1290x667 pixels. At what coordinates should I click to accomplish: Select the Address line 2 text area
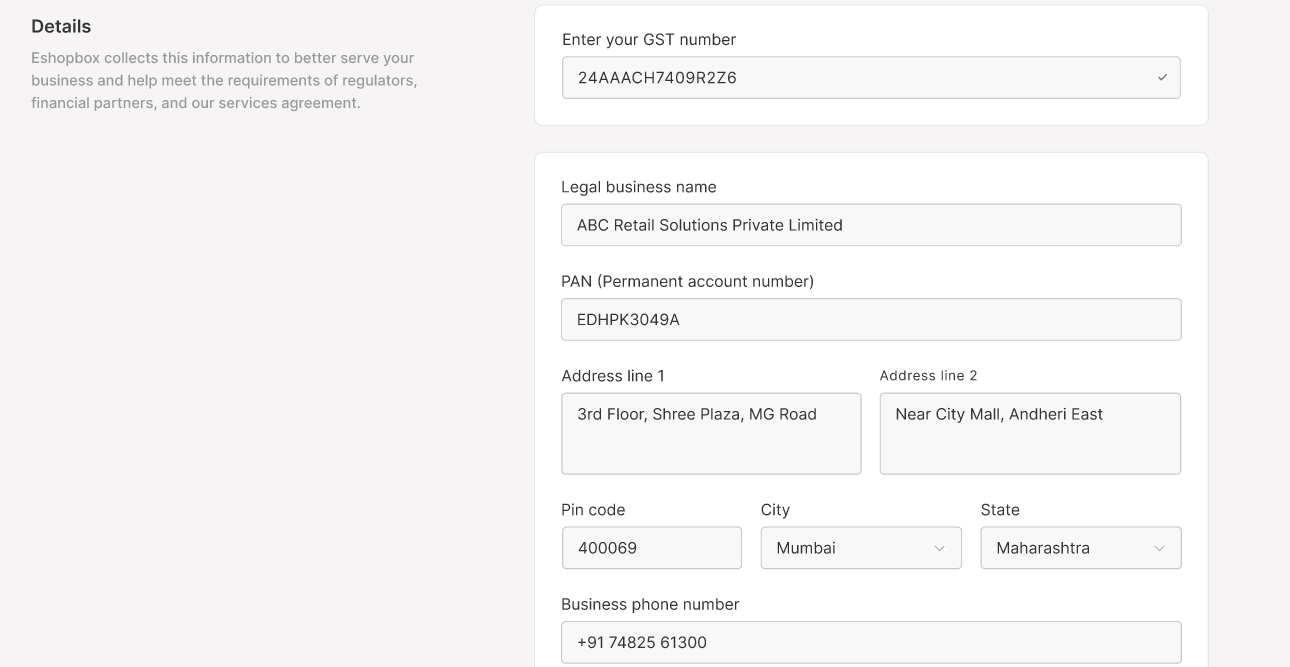[x=1029, y=433]
